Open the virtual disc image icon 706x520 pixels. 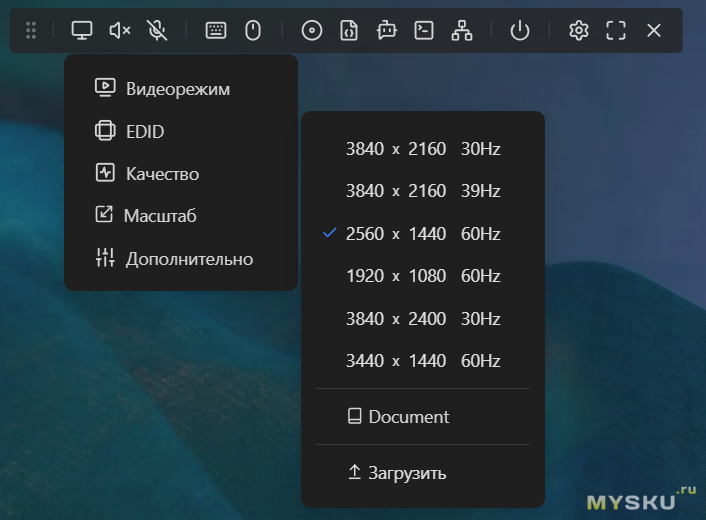pyautogui.click(x=312, y=31)
